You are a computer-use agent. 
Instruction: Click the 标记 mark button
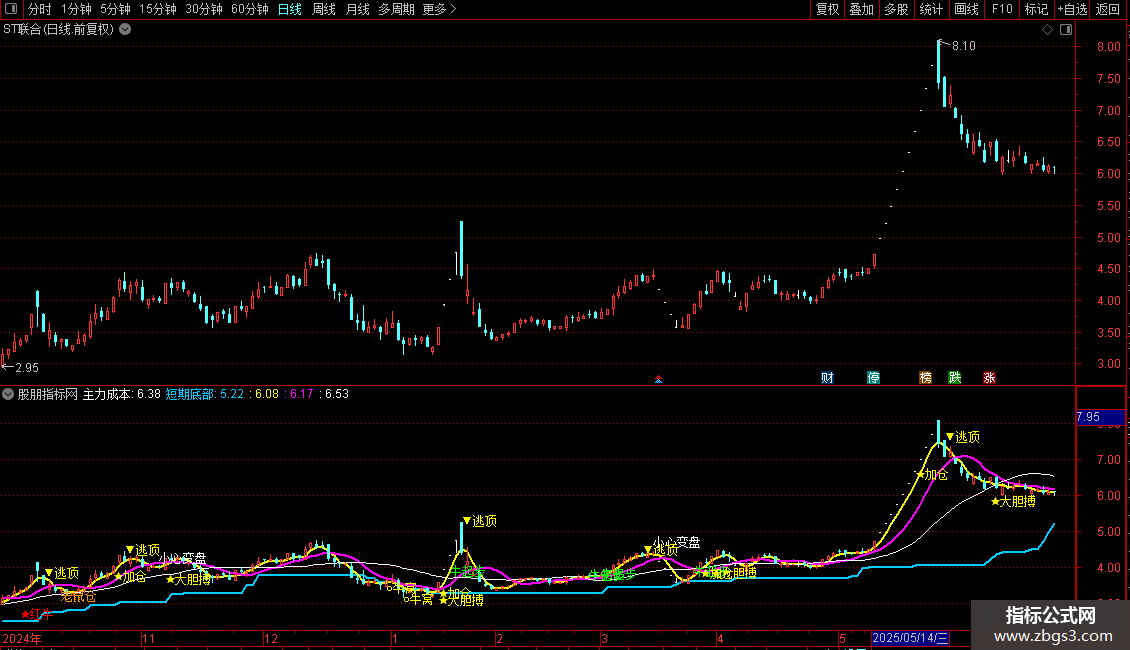coord(1036,9)
